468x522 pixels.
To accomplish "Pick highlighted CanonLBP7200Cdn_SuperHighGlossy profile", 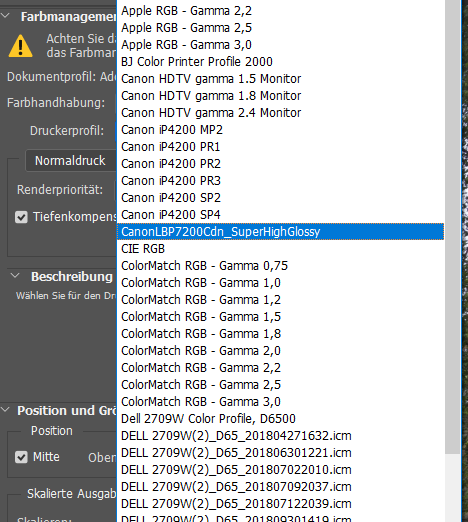I will (x=281, y=232).
